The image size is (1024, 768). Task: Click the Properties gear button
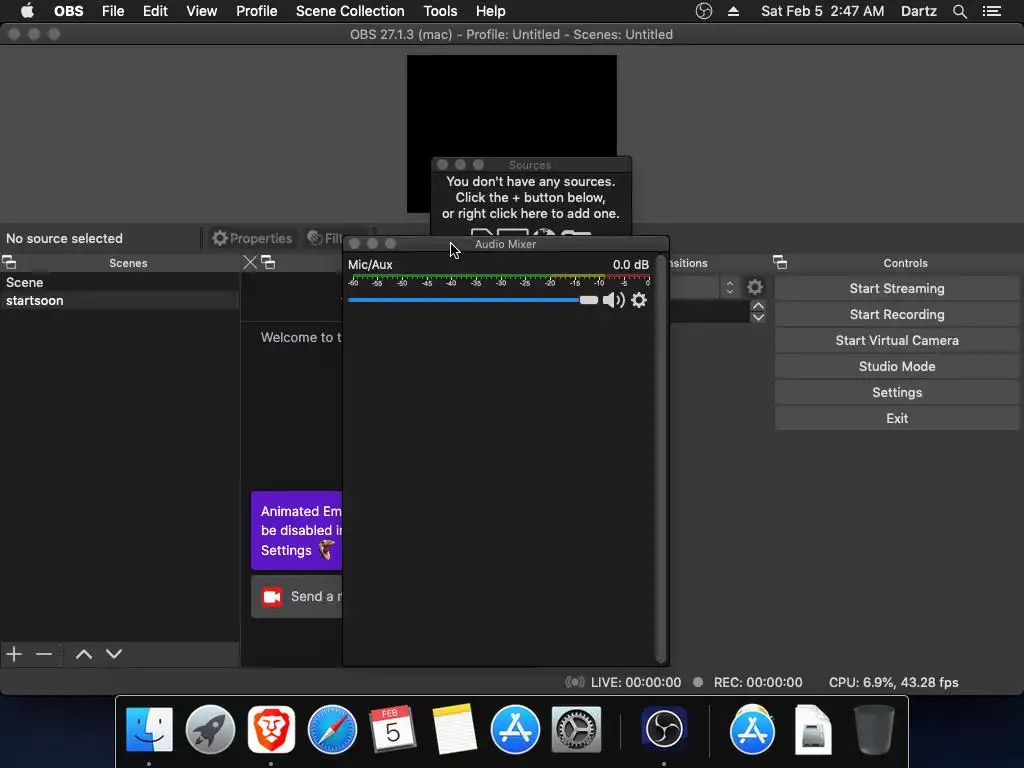[x=252, y=238]
